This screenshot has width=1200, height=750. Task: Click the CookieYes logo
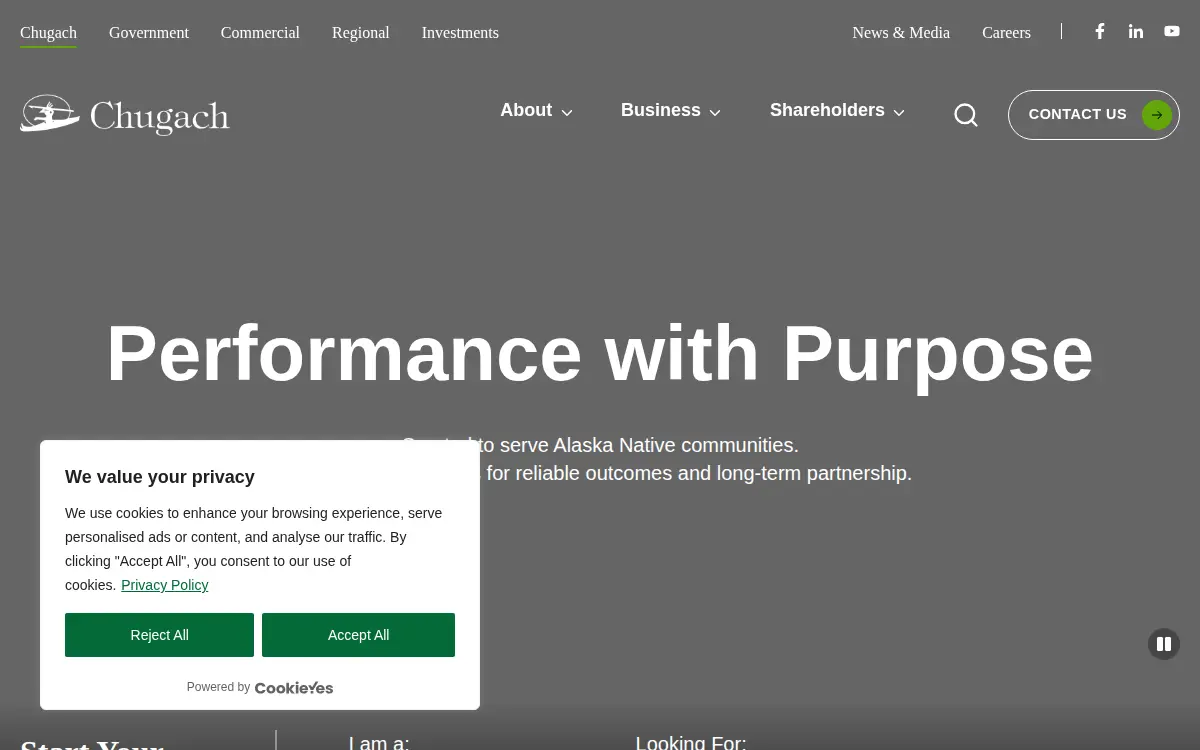(x=294, y=688)
